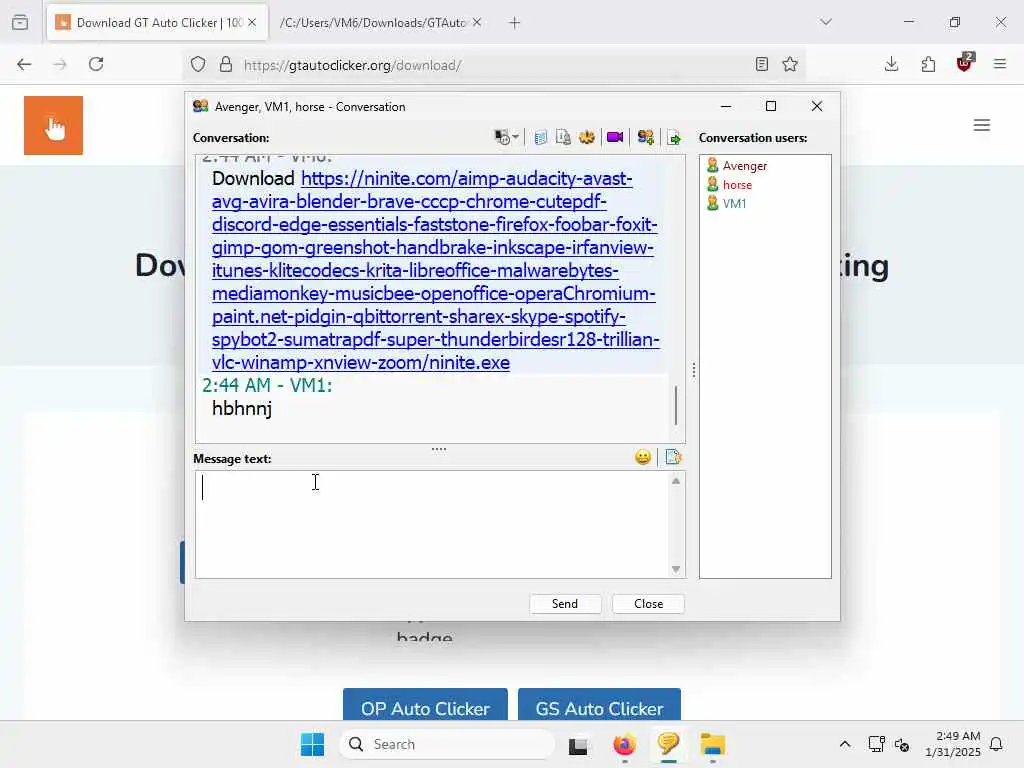Click message box scroll up arrow

tap(676, 481)
